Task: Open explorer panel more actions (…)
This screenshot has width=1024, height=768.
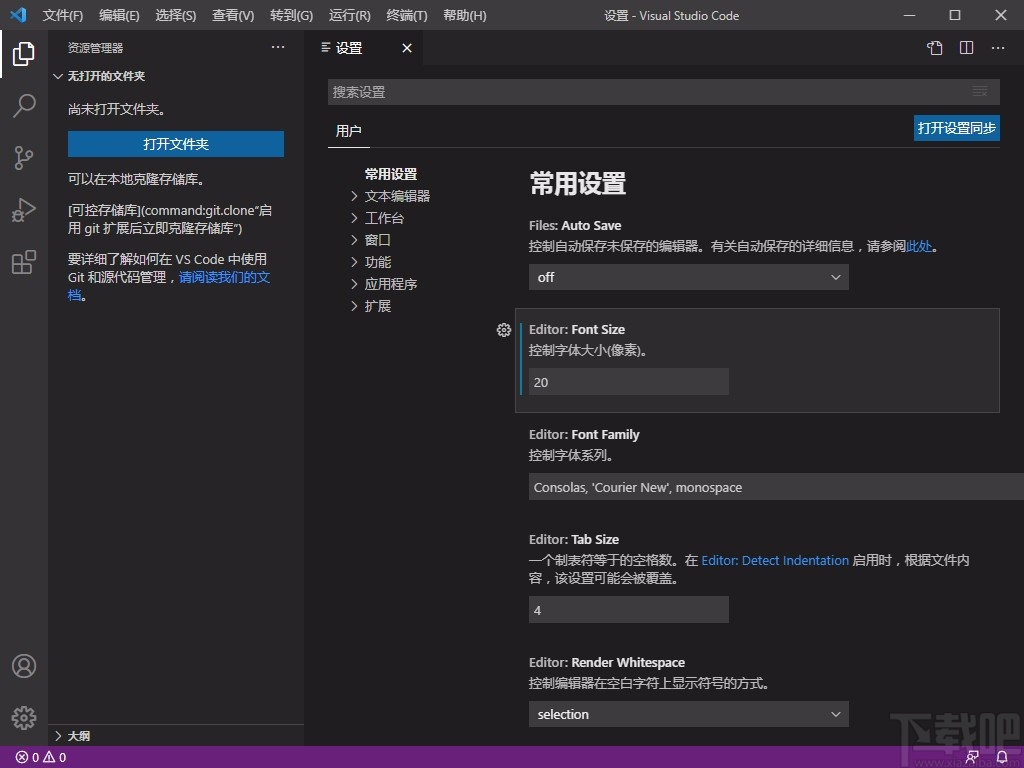Action: pos(278,47)
